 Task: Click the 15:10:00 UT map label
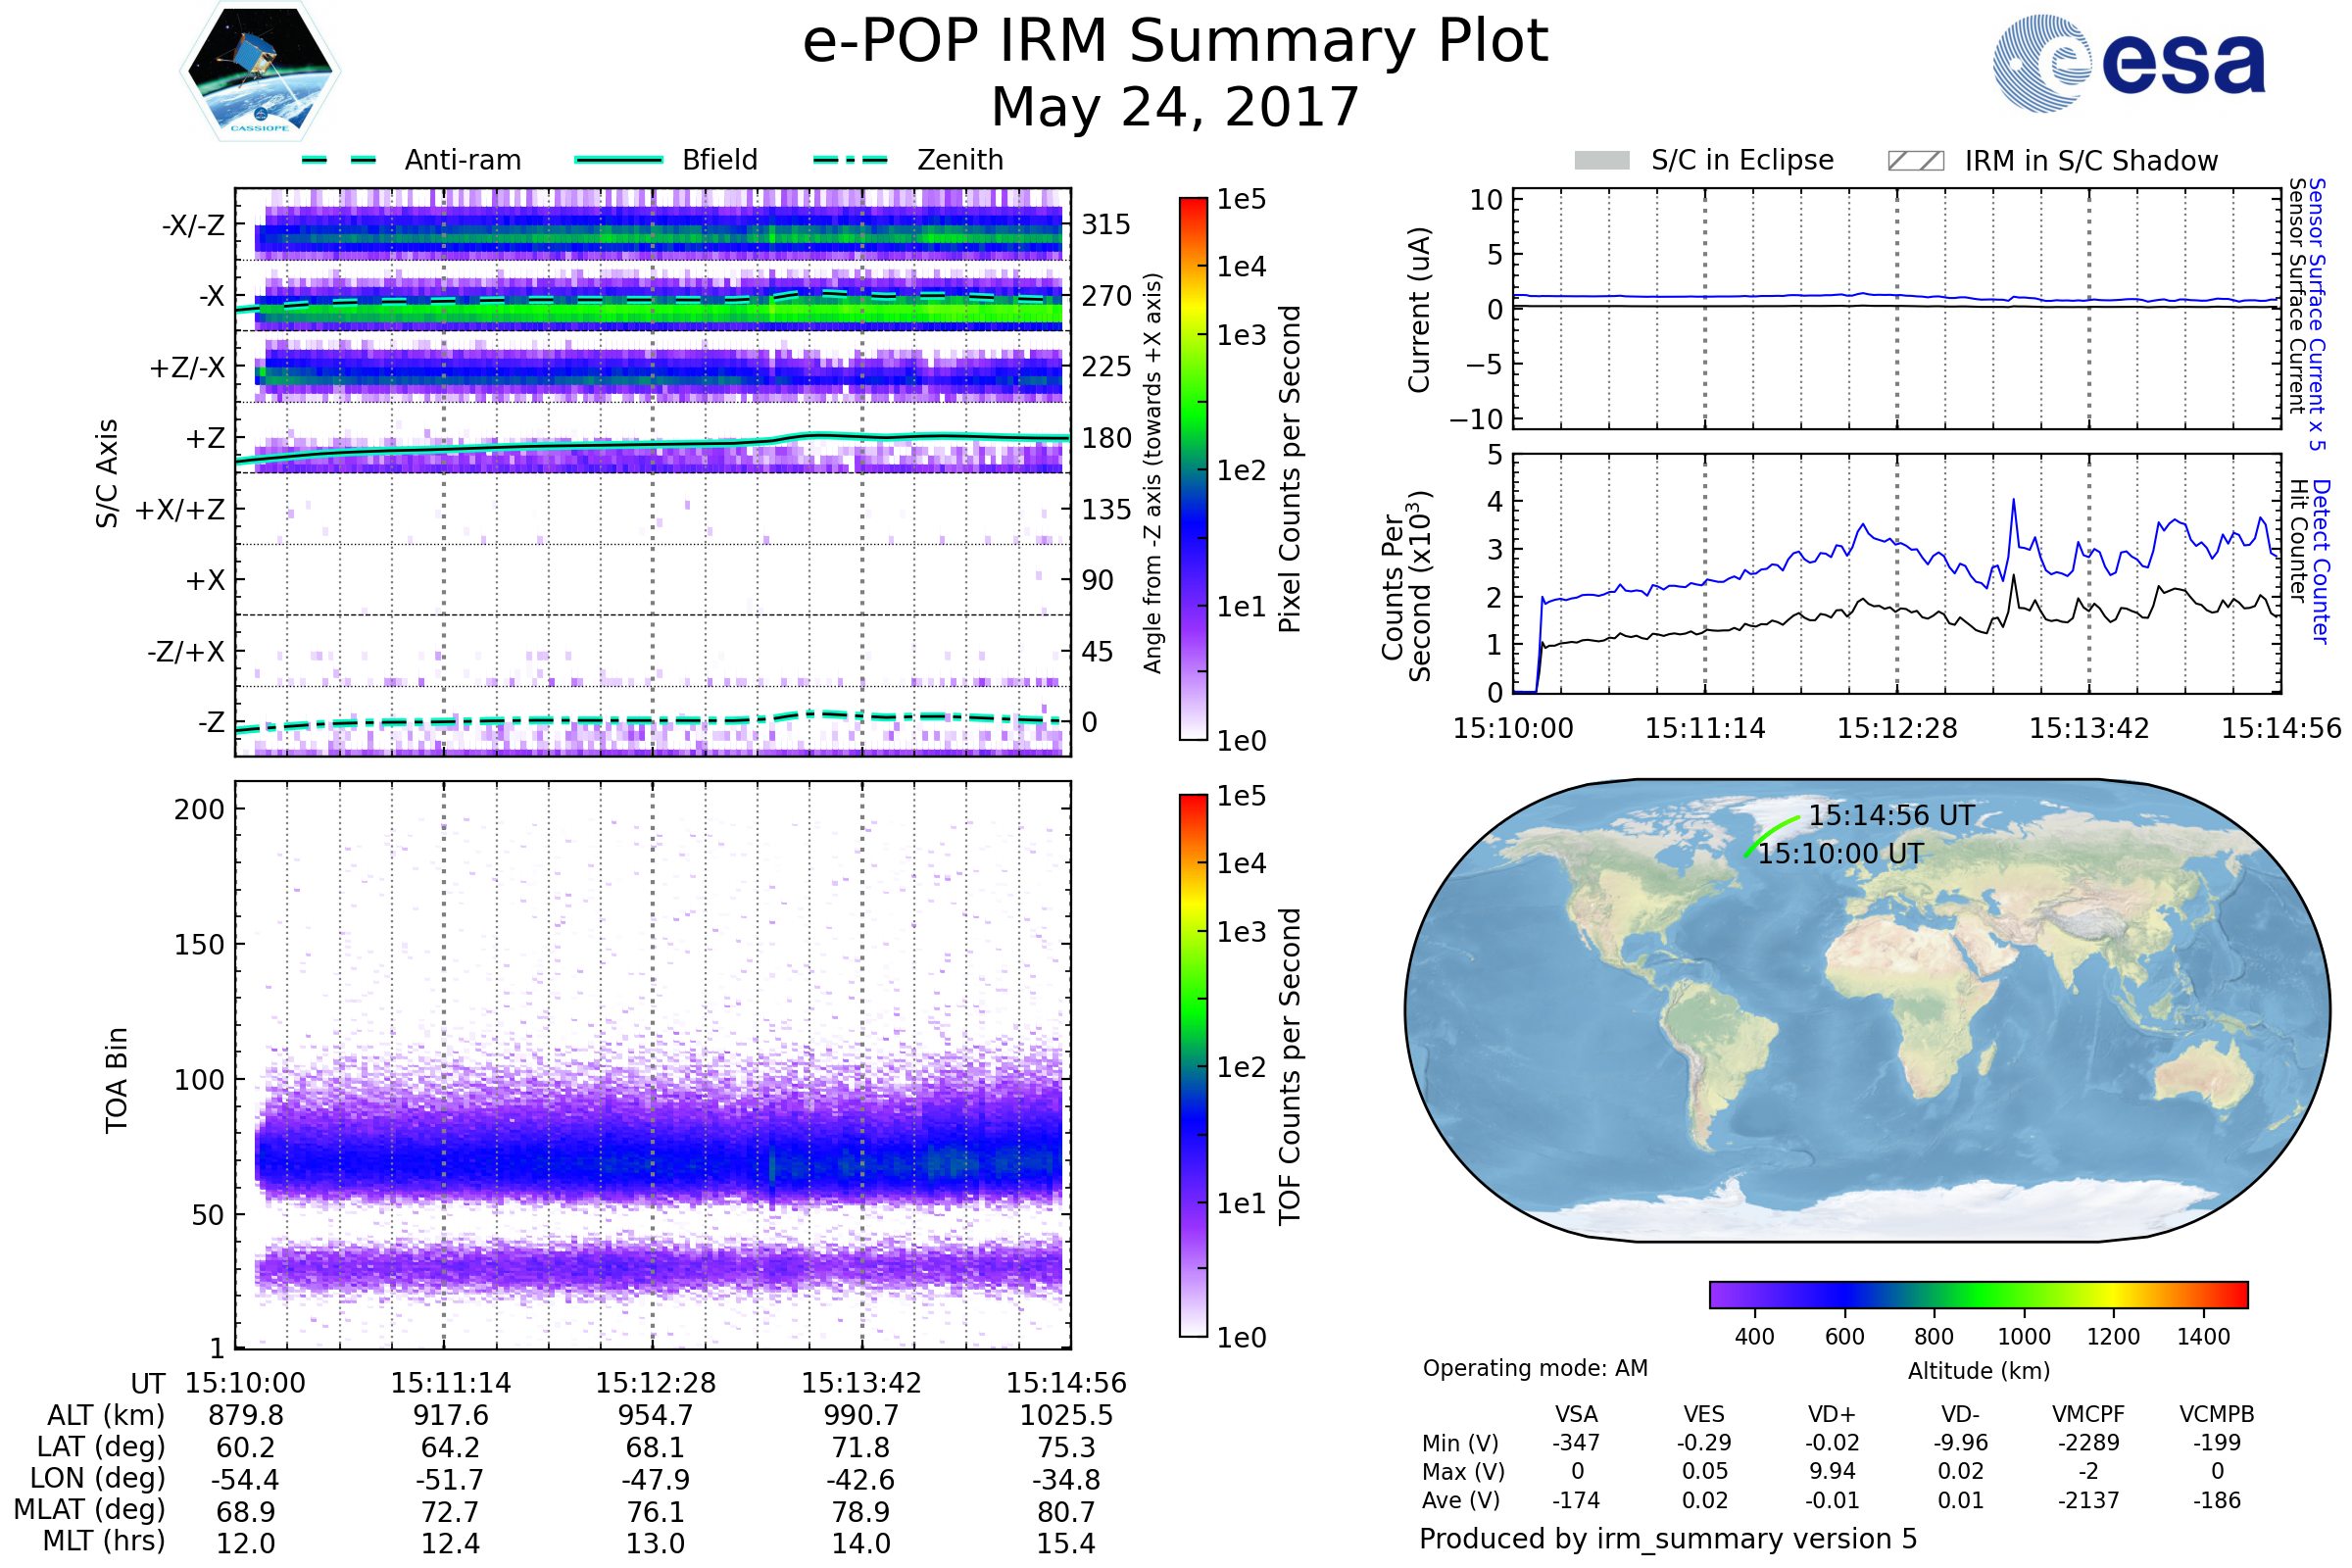1841,854
